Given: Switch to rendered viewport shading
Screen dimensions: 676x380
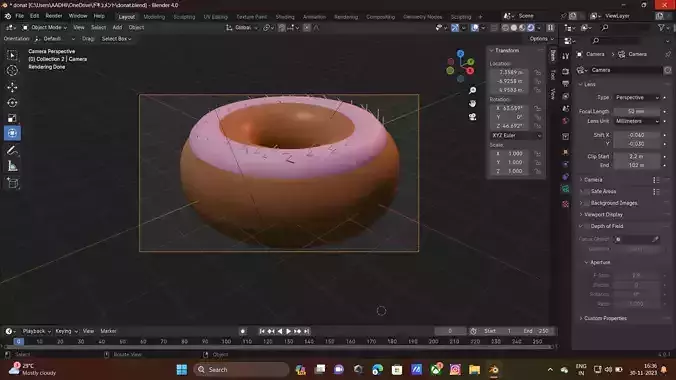Looking at the screenshot, I should point(531,28).
